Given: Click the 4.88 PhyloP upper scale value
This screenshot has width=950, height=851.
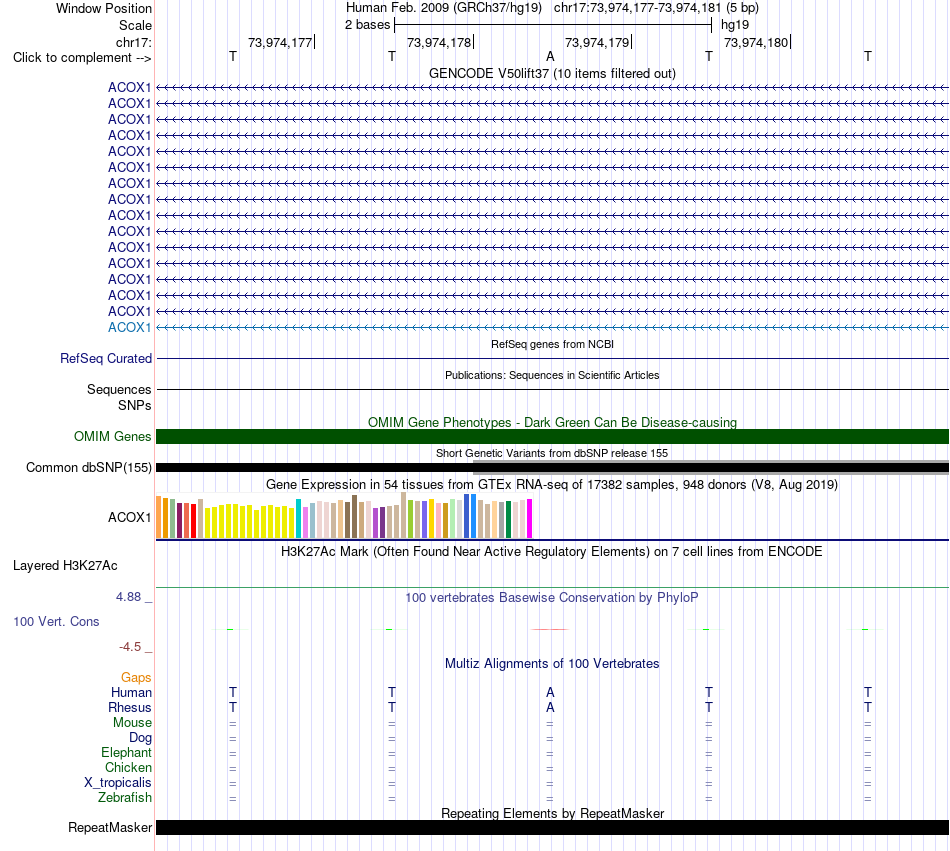Looking at the screenshot, I should 128,597.
